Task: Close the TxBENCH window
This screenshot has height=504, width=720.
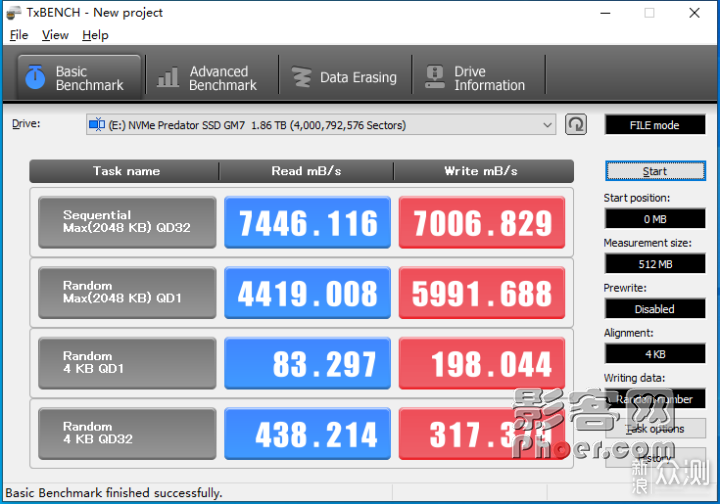Action: pos(694,13)
